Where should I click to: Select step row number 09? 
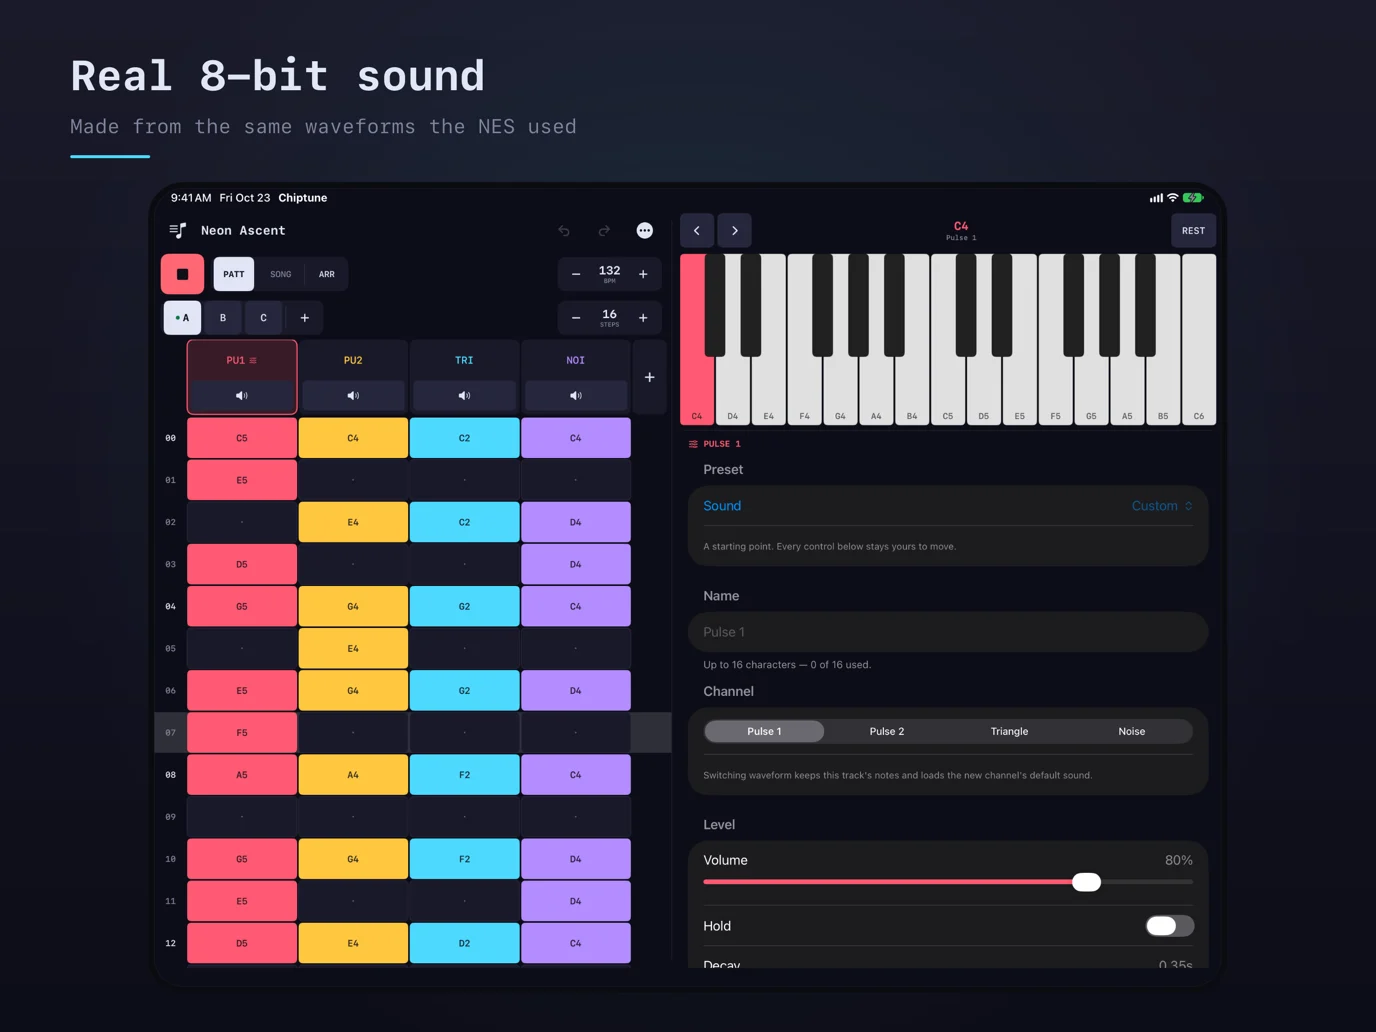pyautogui.click(x=171, y=817)
